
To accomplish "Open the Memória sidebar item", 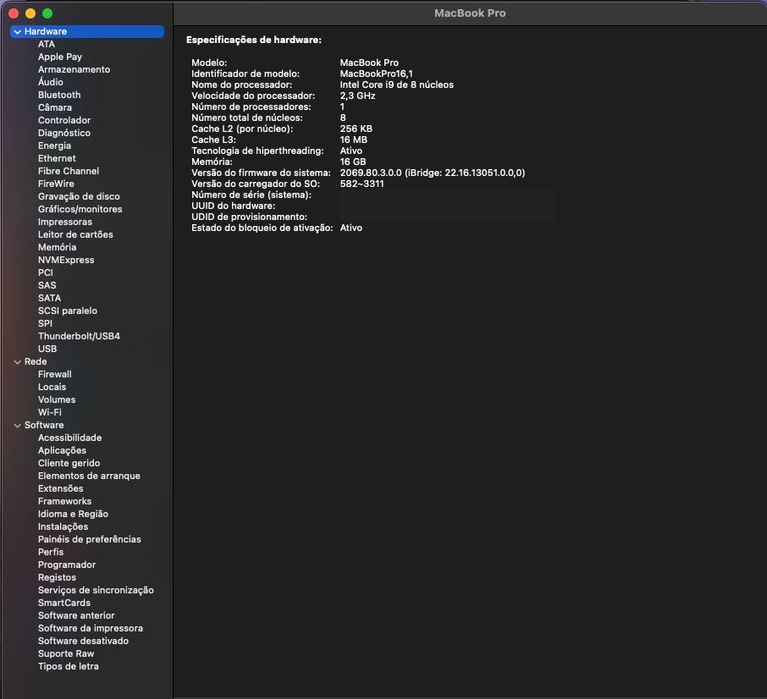I will (57, 248).
